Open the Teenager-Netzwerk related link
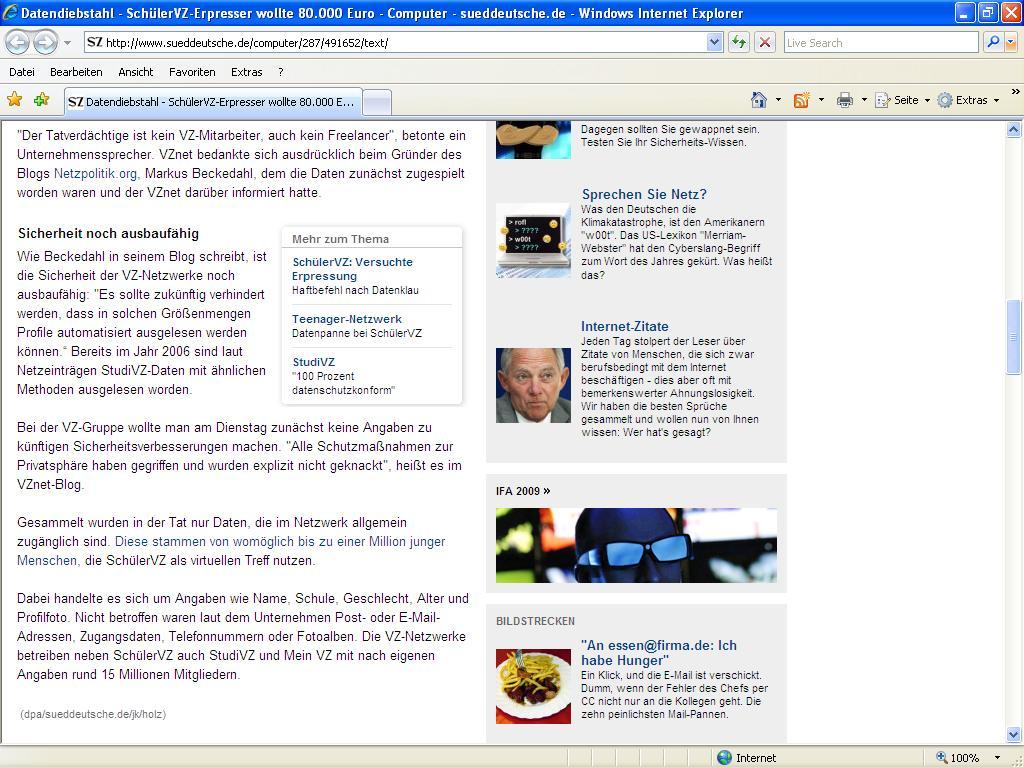 point(347,319)
